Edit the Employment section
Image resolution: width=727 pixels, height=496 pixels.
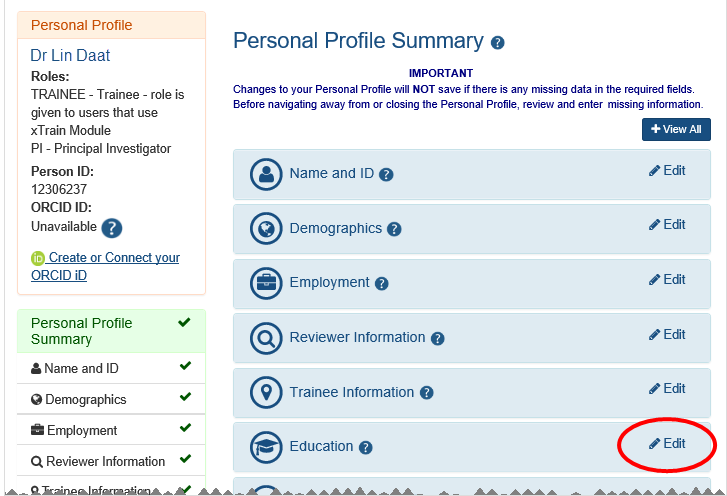[x=667, y=280]
